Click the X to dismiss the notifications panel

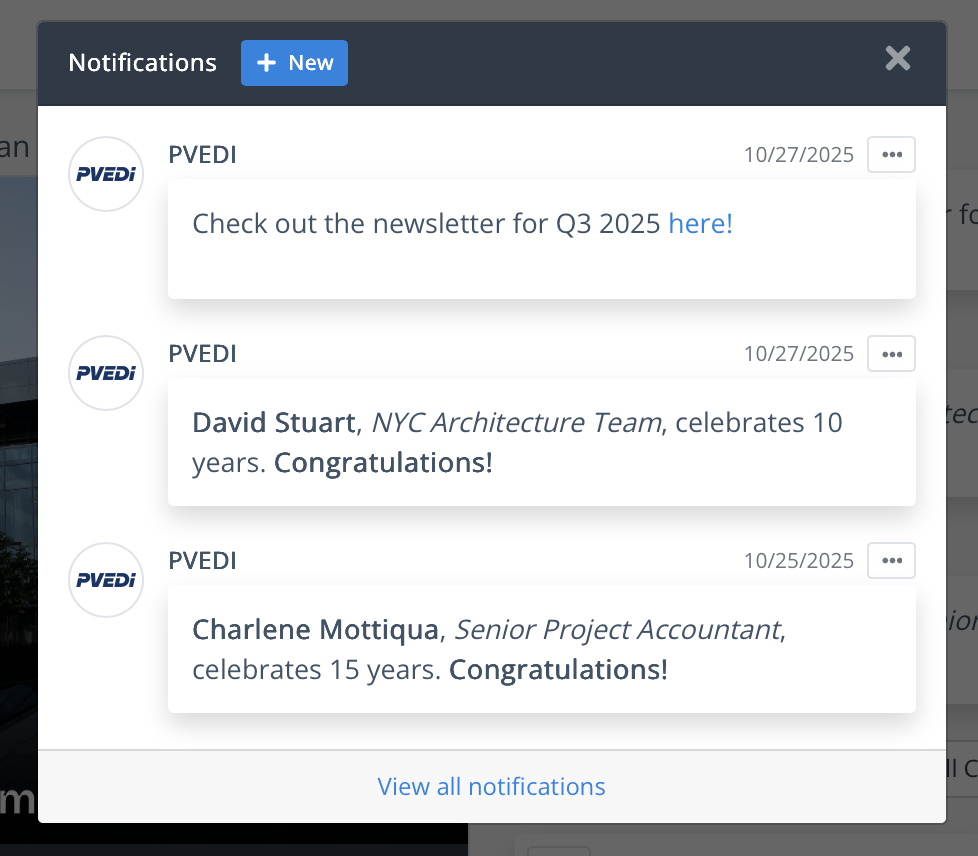click(x=897, y=58)
